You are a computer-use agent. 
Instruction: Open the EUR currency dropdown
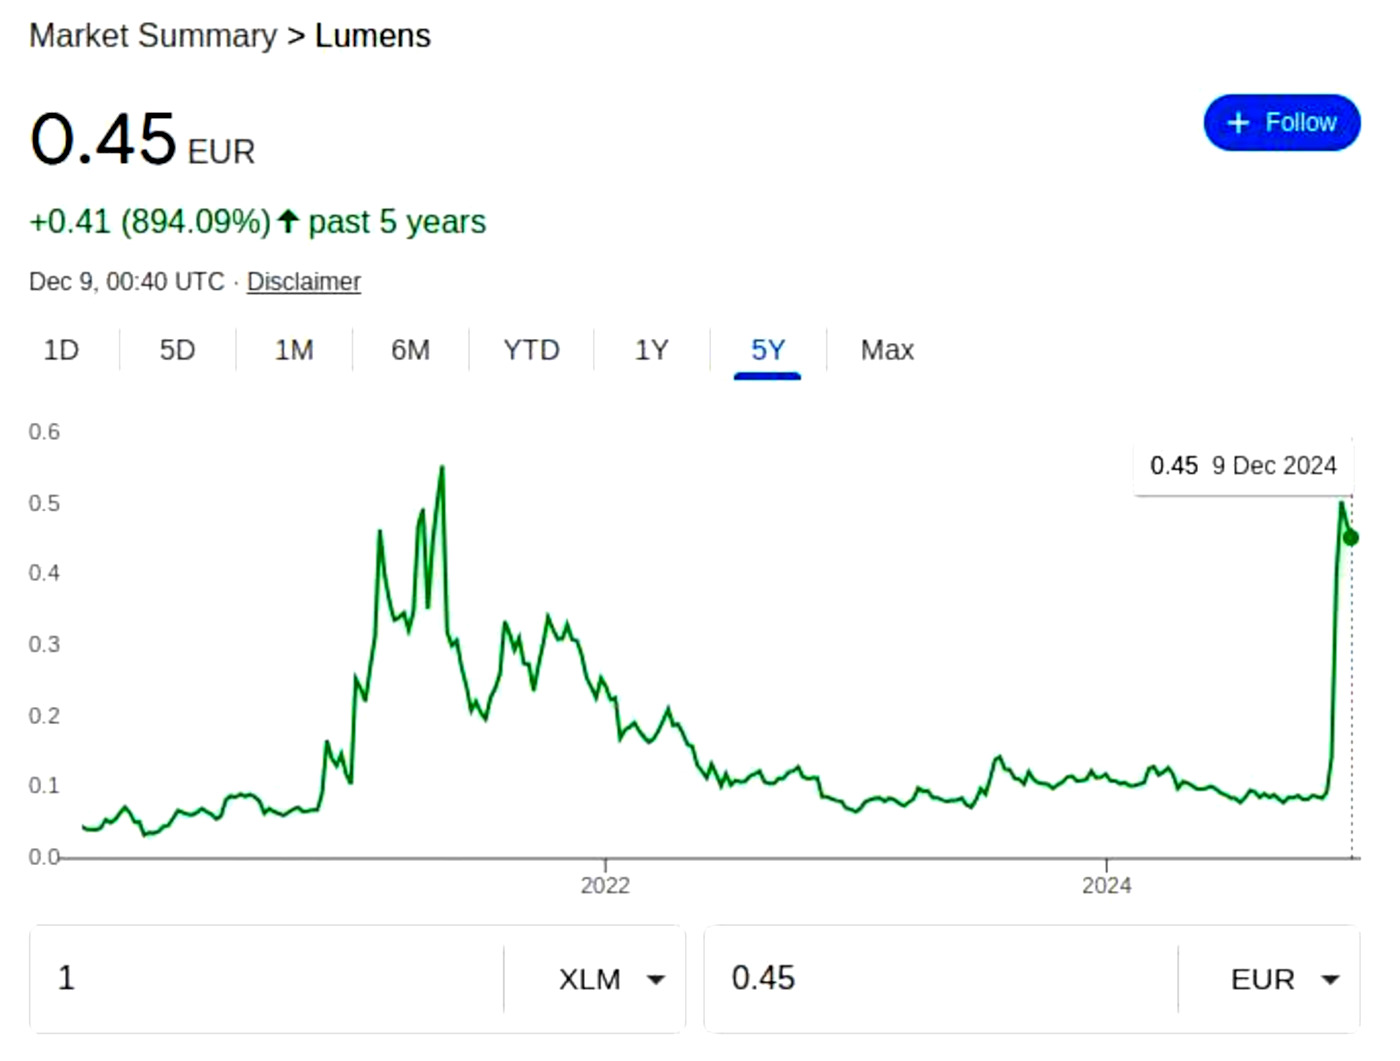[1285, 979]
